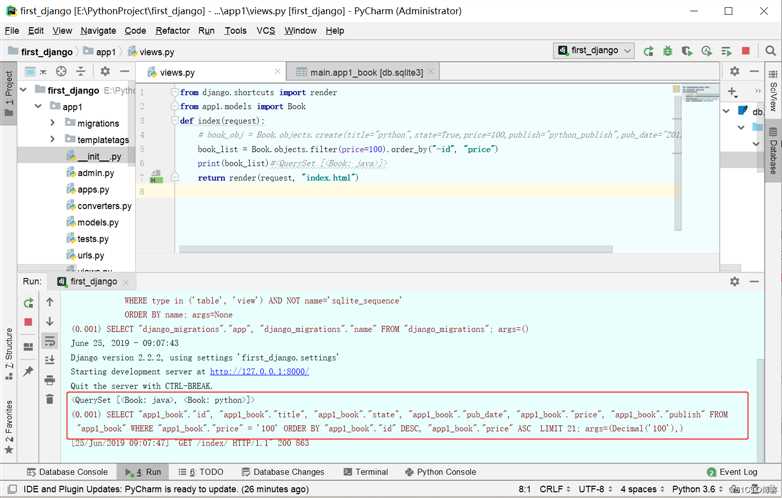Viewport: 782px width, 498px height.
Task: Click the Concurrency Diagram icon in the toolbar
Action: (x=726, y=51)
